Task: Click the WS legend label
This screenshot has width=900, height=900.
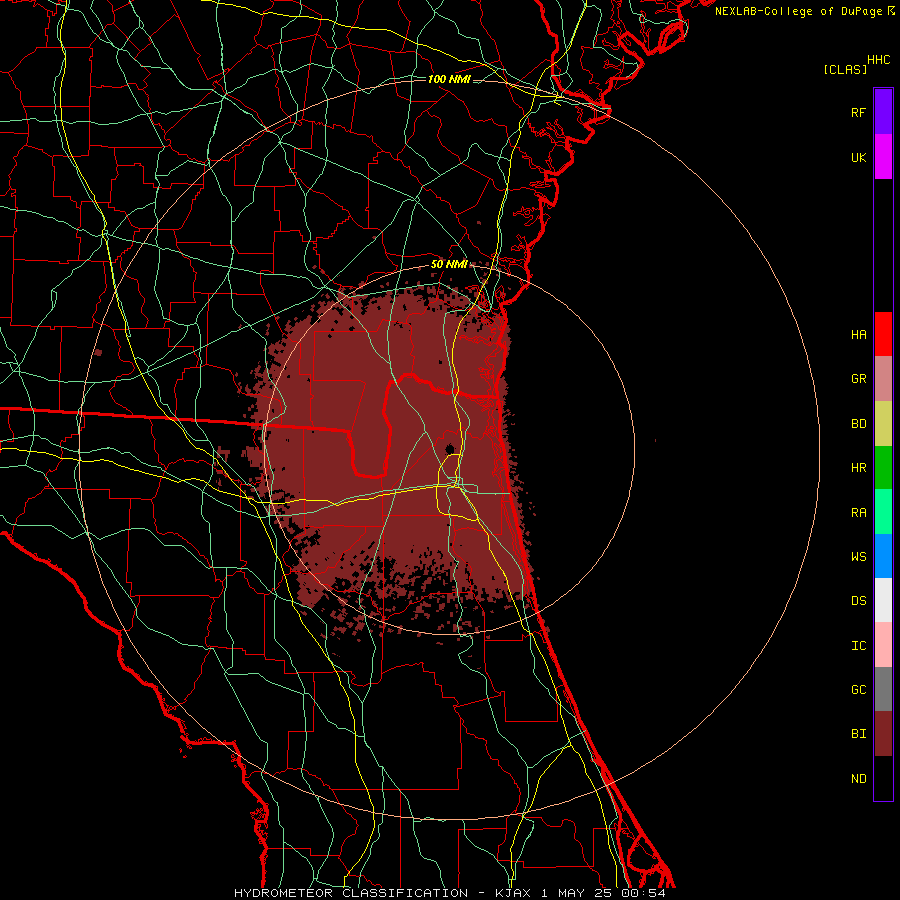Action: 859,557
